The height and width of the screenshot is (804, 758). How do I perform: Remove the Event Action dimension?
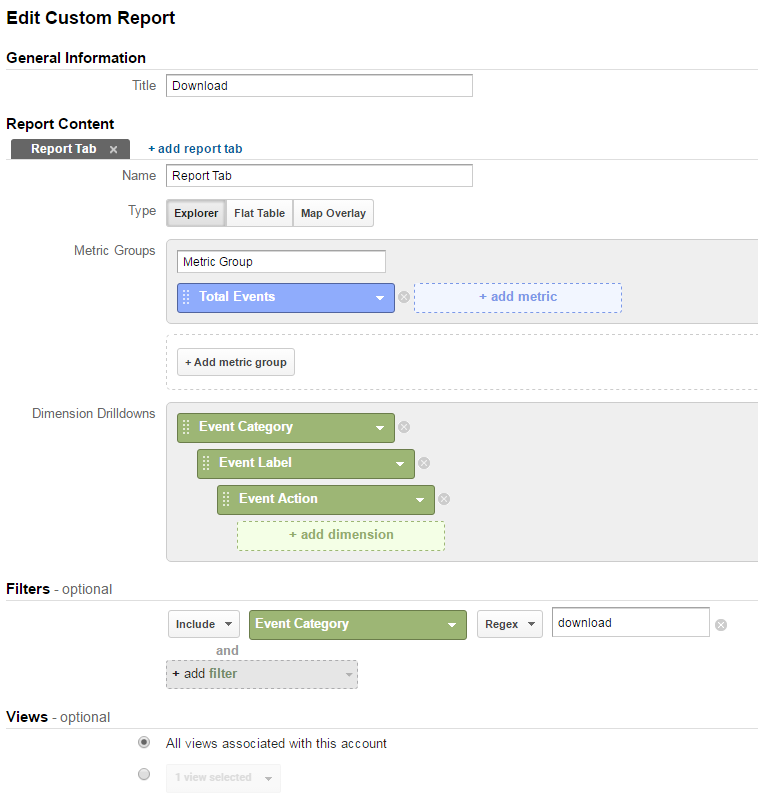coord(444,499)
